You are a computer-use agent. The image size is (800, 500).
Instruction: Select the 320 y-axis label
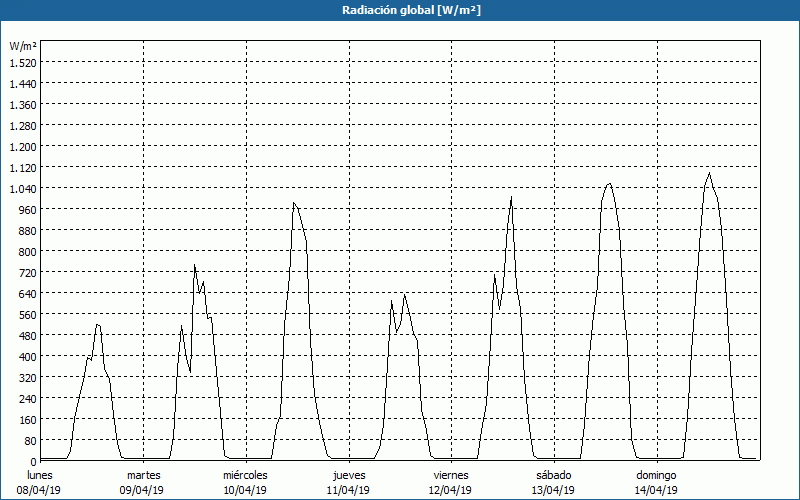tap(29, 378)
